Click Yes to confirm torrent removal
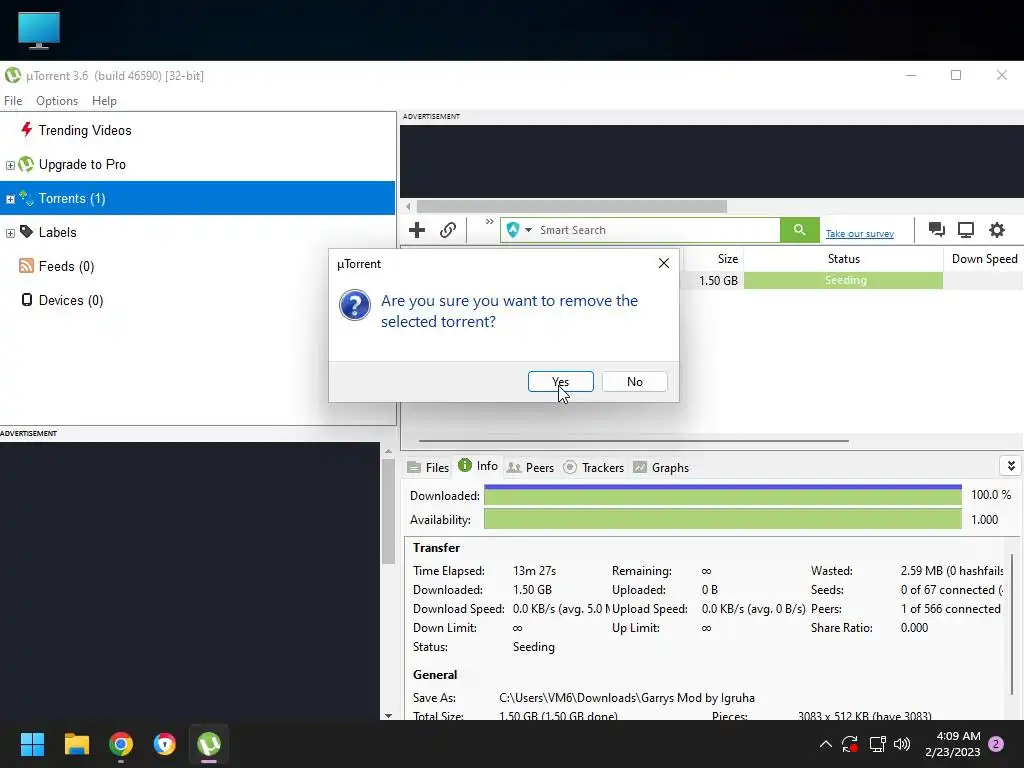1024x768 pixels. point(560,381)
